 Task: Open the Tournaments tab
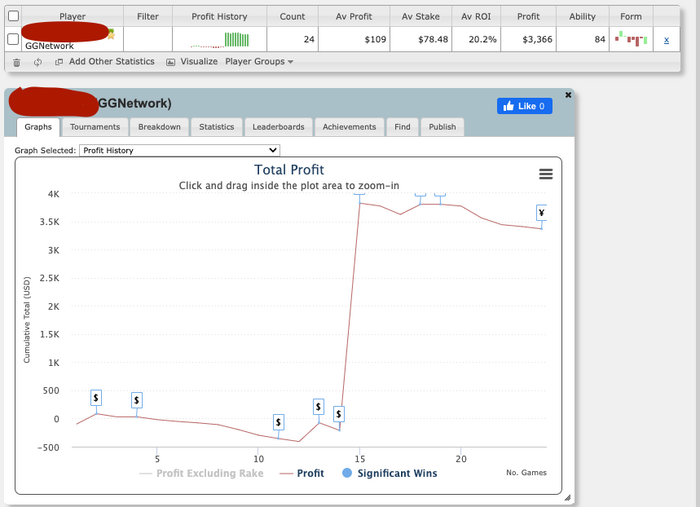(x=95, y=127)
